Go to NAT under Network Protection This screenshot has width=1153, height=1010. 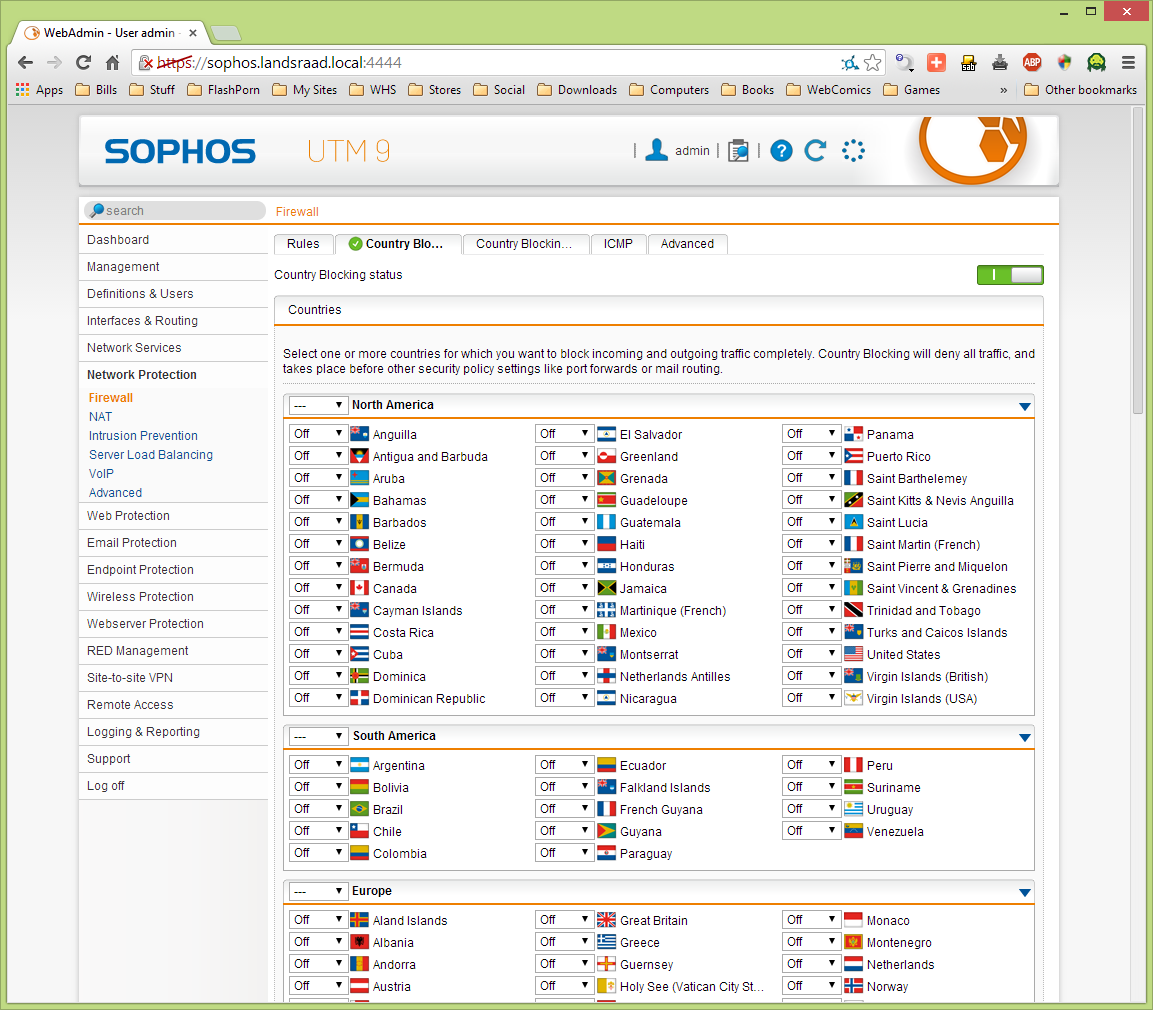pyautogui.click(x=100, y=417)
